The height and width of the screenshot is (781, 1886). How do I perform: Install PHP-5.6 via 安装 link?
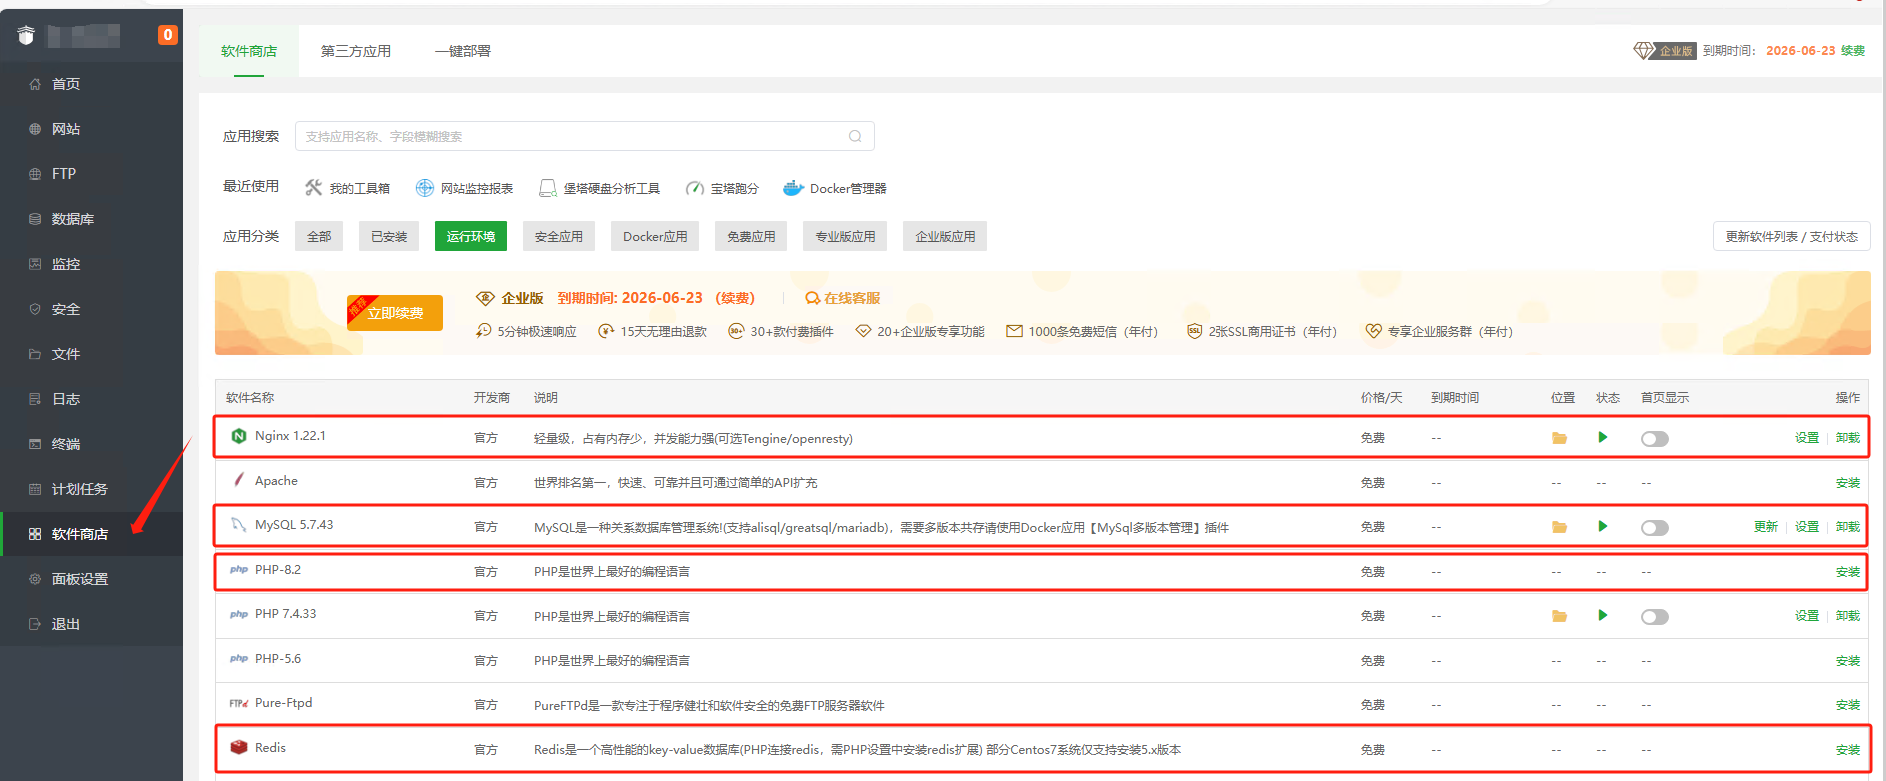pos(1847,661)
